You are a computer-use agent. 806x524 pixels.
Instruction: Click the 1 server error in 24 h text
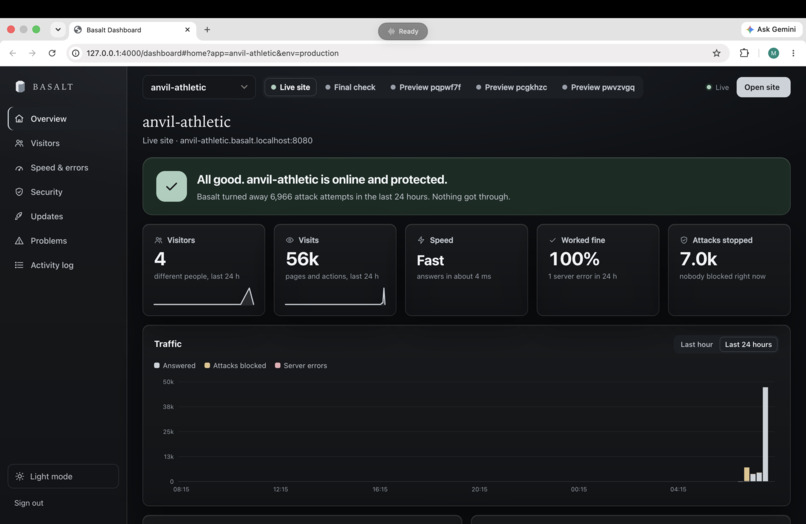(582, 277)
